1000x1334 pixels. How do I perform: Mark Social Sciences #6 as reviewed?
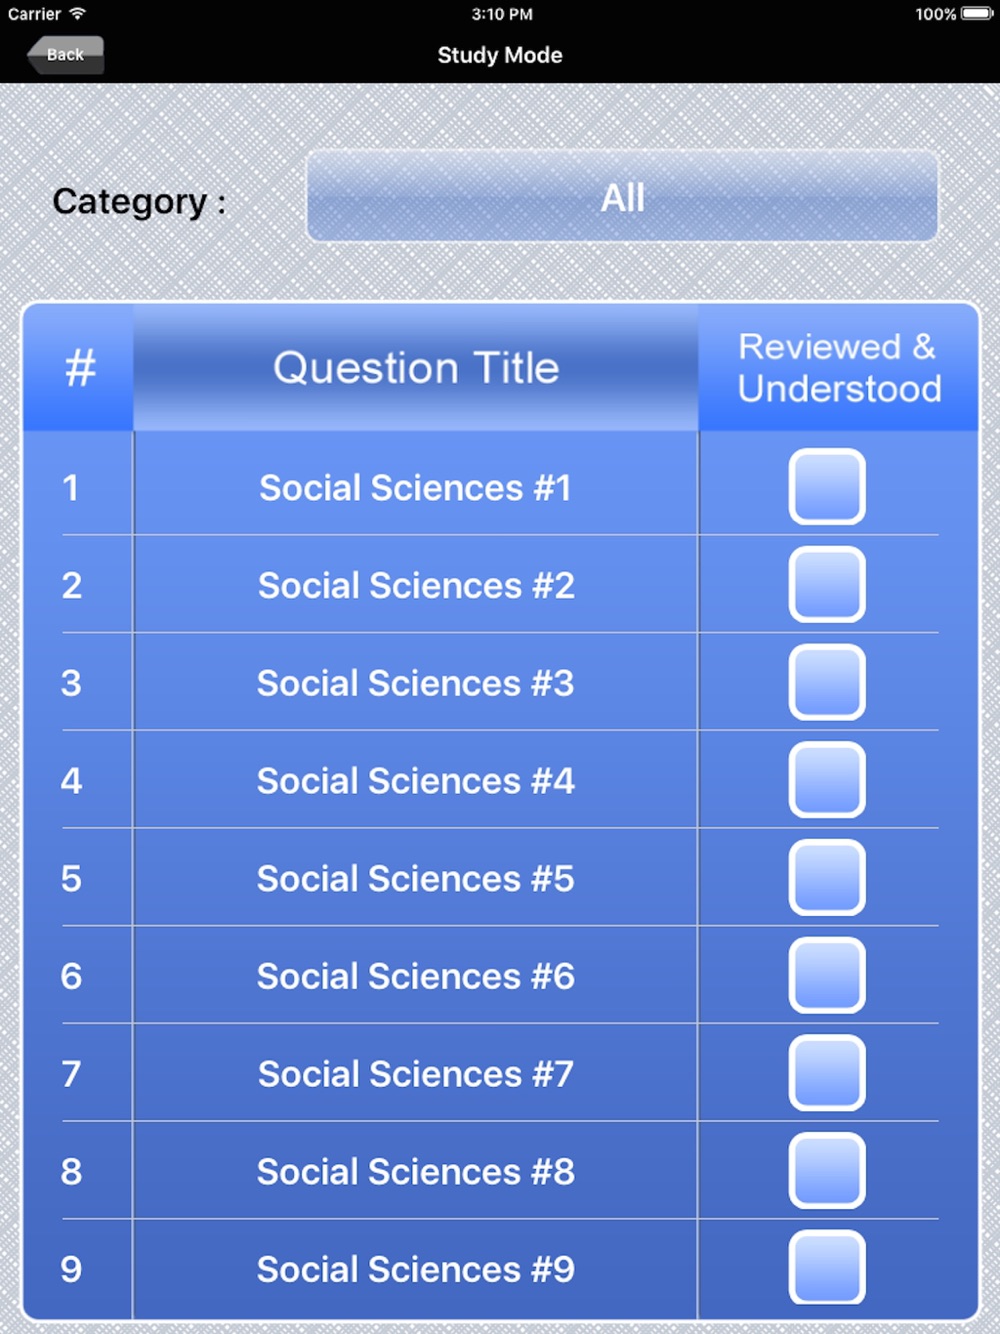pyautogui.click(x=827, y=975)
